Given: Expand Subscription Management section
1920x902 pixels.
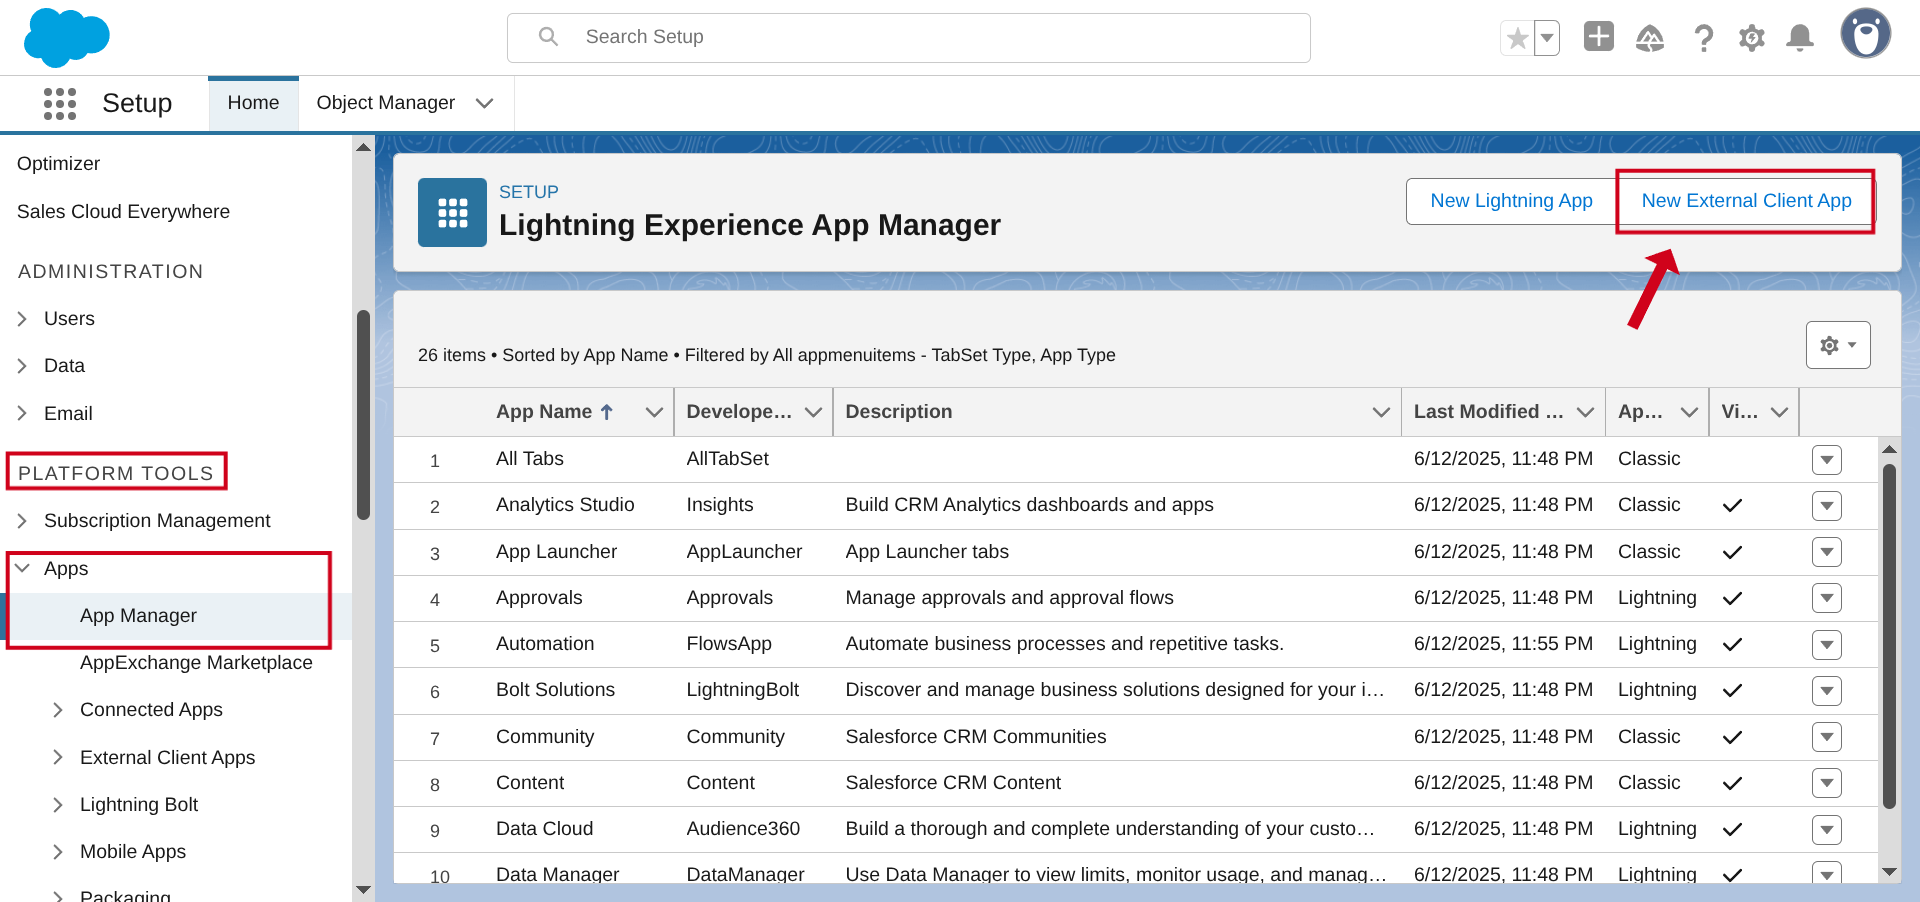Looking at the screenshot, I should (x=22, y=521).
